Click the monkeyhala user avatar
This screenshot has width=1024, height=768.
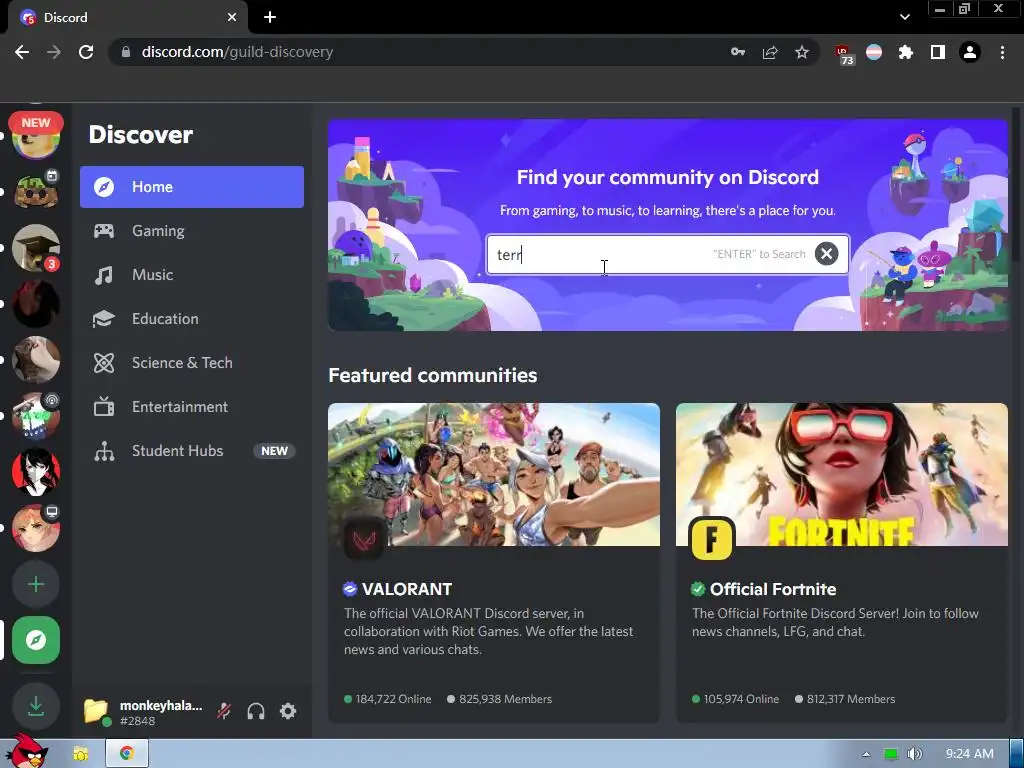pos(96,711)
